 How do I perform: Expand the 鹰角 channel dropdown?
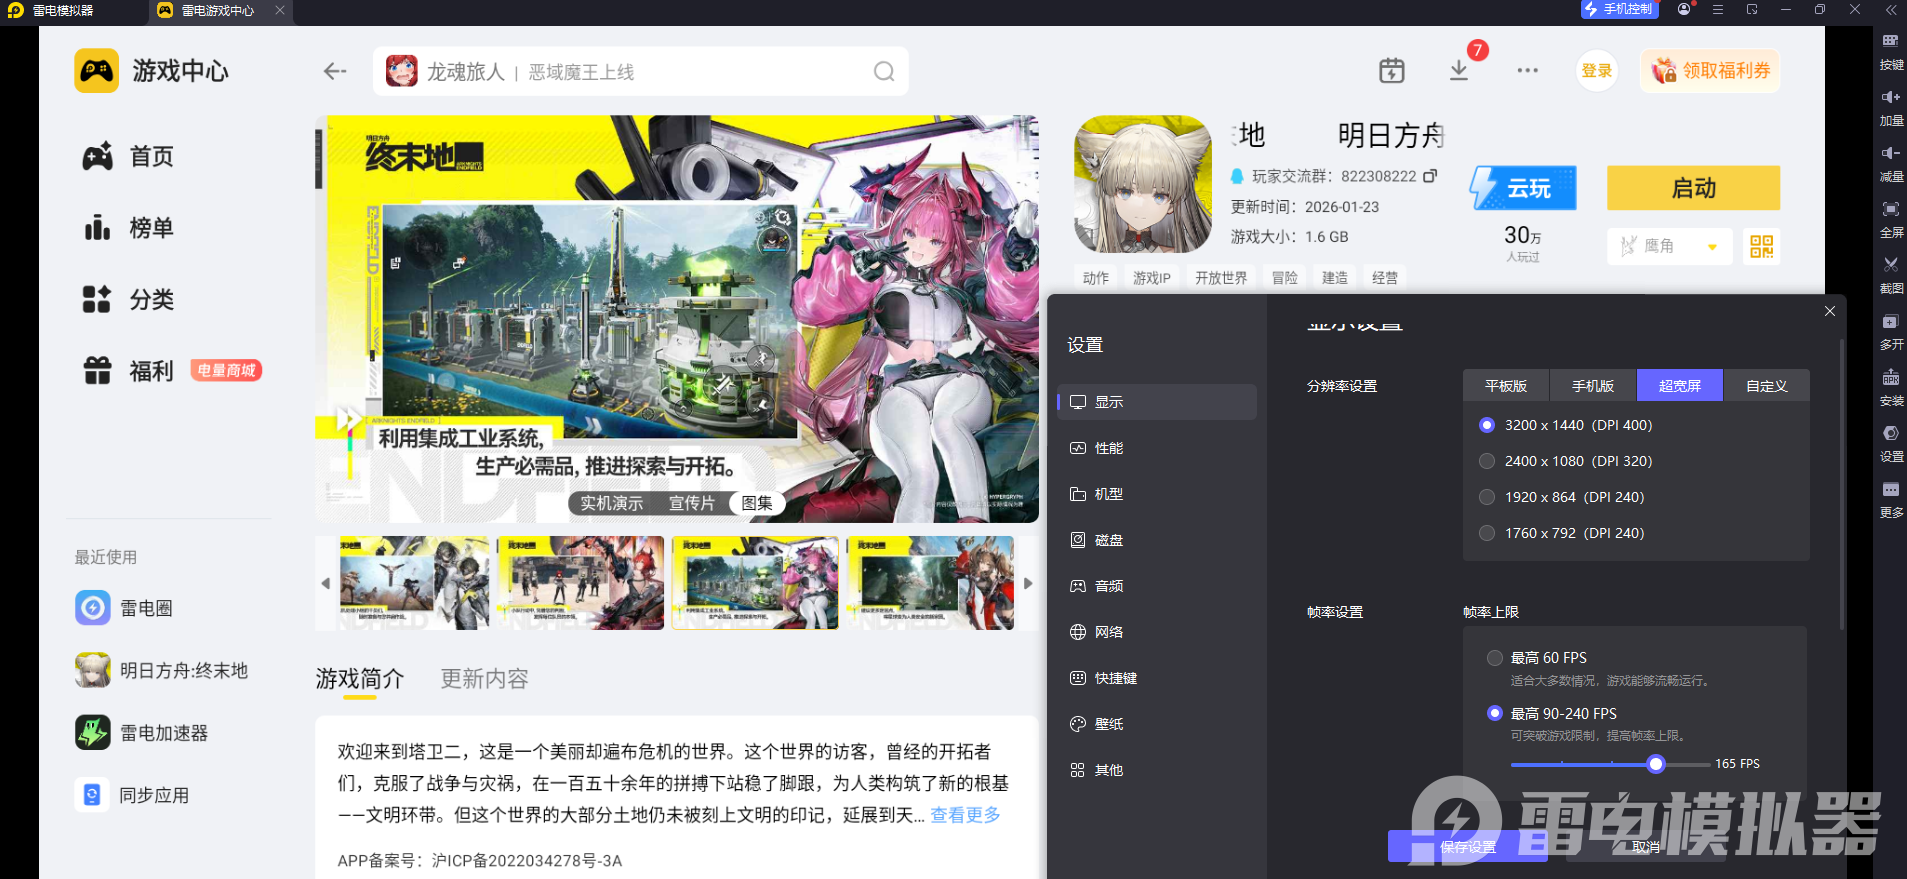[1669, 246]
